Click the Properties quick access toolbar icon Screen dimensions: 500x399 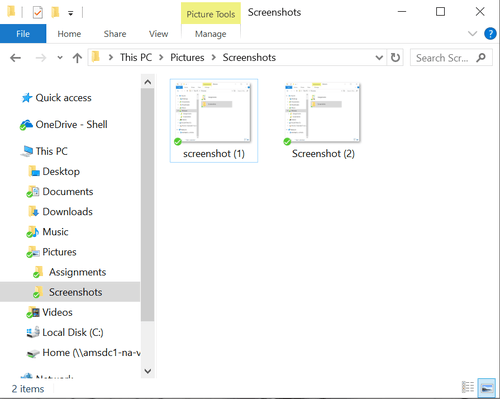point(38,13)
